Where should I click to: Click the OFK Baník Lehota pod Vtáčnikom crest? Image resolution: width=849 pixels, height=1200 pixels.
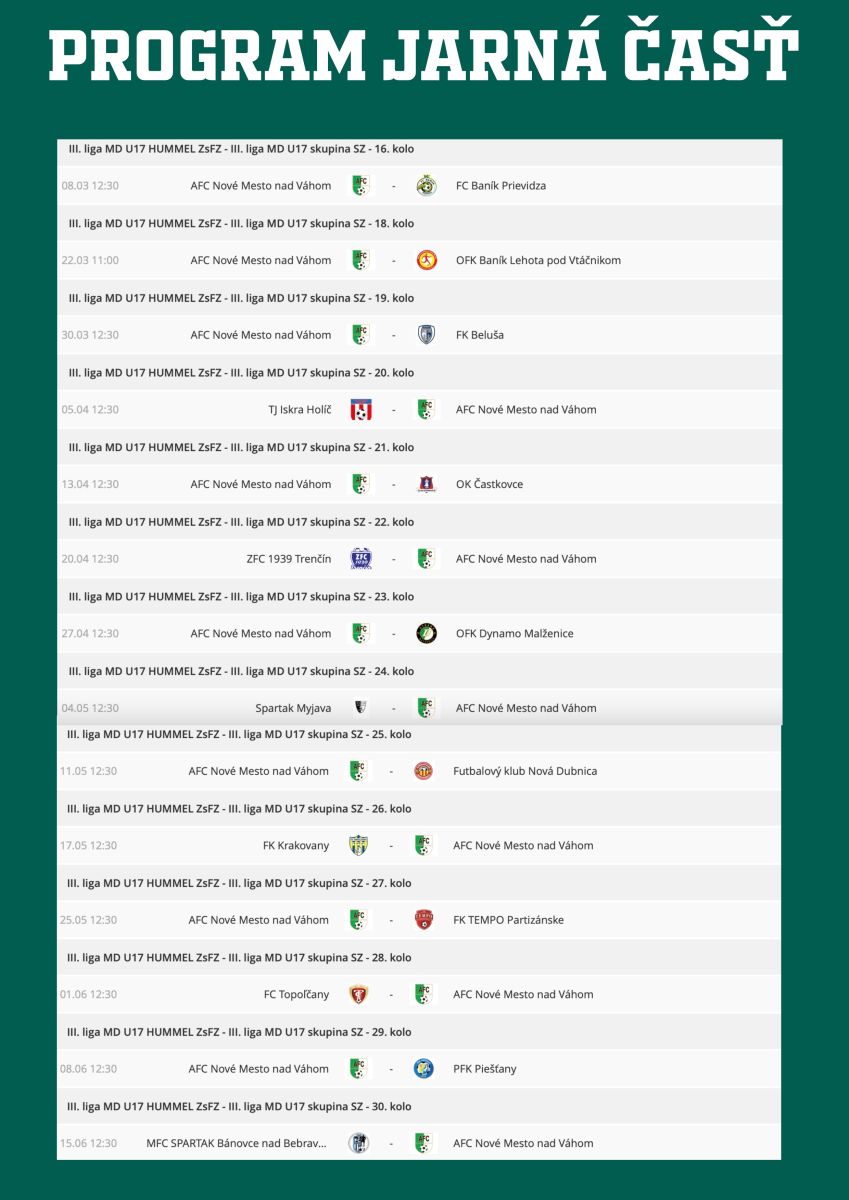tap(427, 260)
